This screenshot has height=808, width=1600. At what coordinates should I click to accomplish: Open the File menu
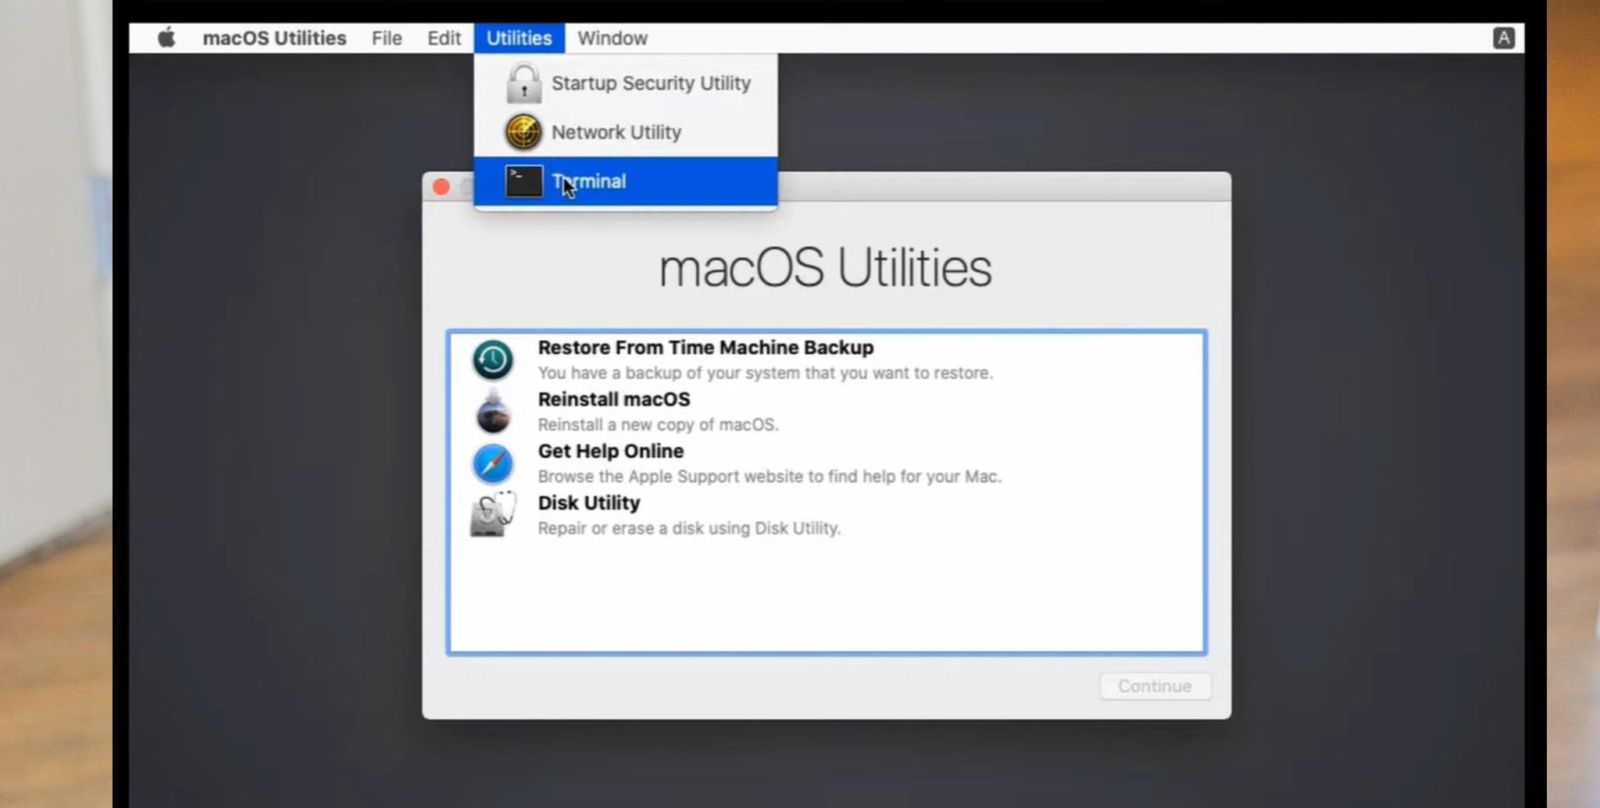click(x=387, y=38)
